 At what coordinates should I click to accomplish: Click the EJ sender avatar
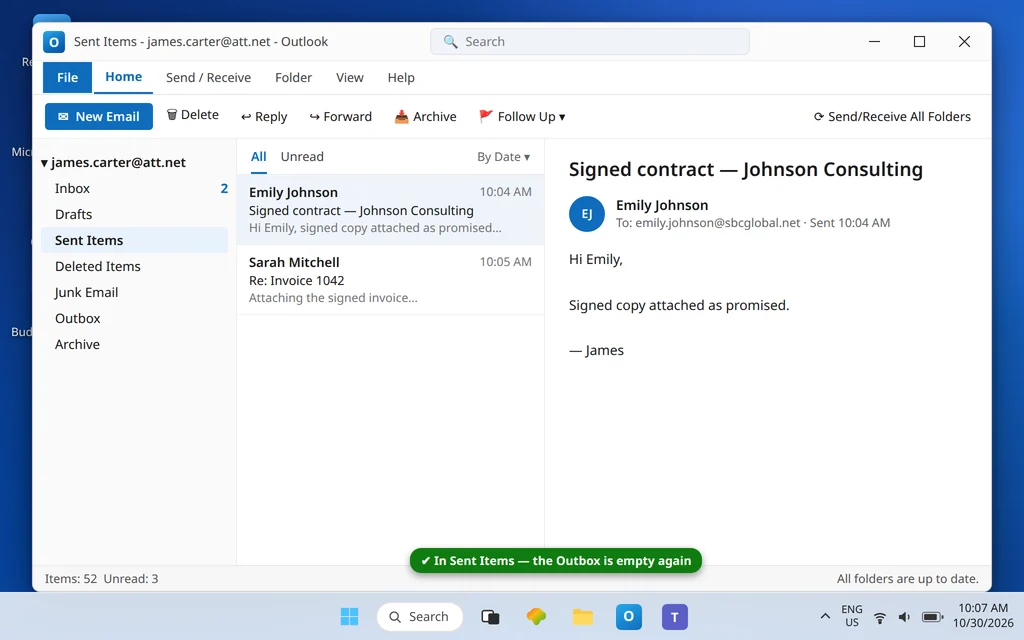pos(586,214)
